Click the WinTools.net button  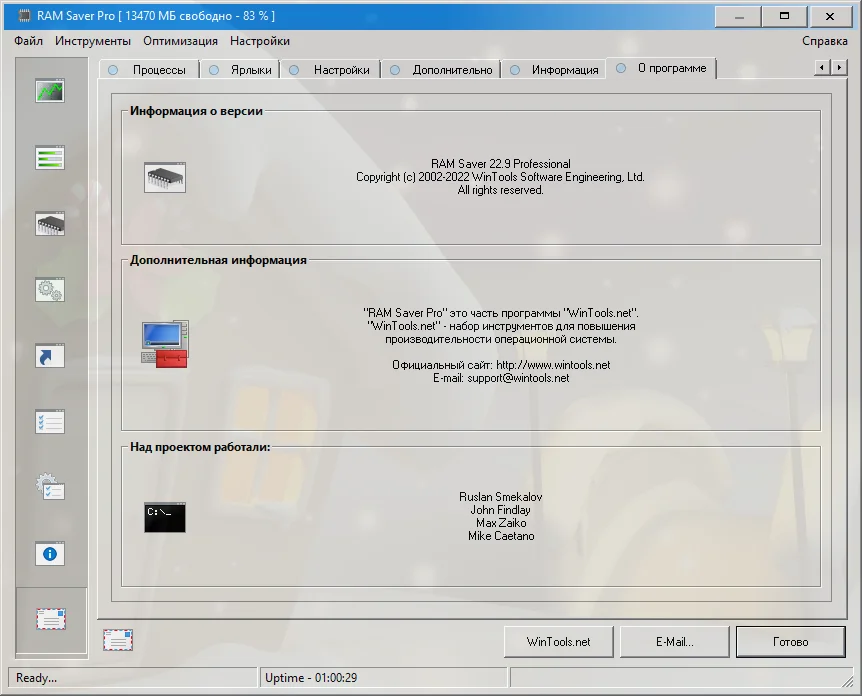coord(559,642)
